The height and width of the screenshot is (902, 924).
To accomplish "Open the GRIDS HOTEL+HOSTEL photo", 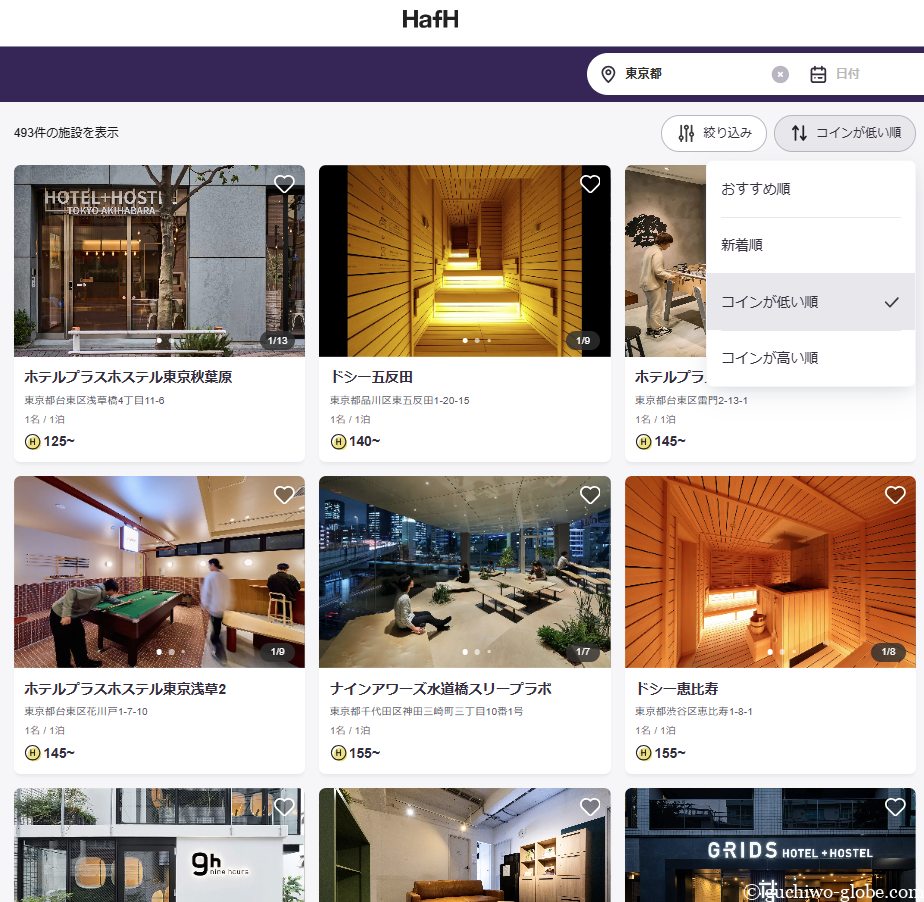I will point(770,845).
